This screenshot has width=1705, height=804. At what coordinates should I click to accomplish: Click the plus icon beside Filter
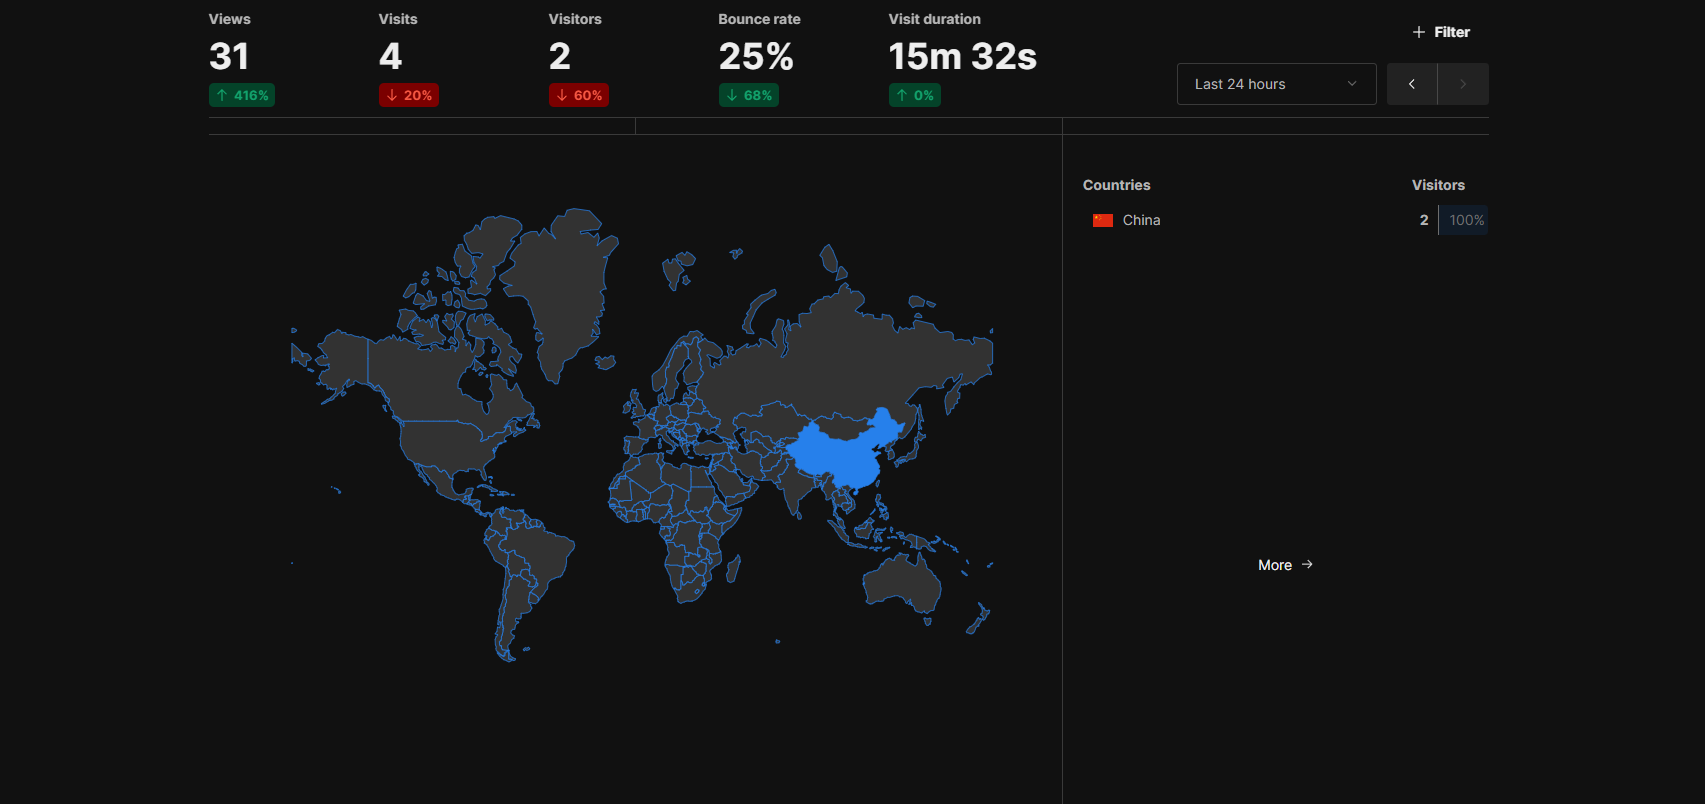coord(1418,32)
